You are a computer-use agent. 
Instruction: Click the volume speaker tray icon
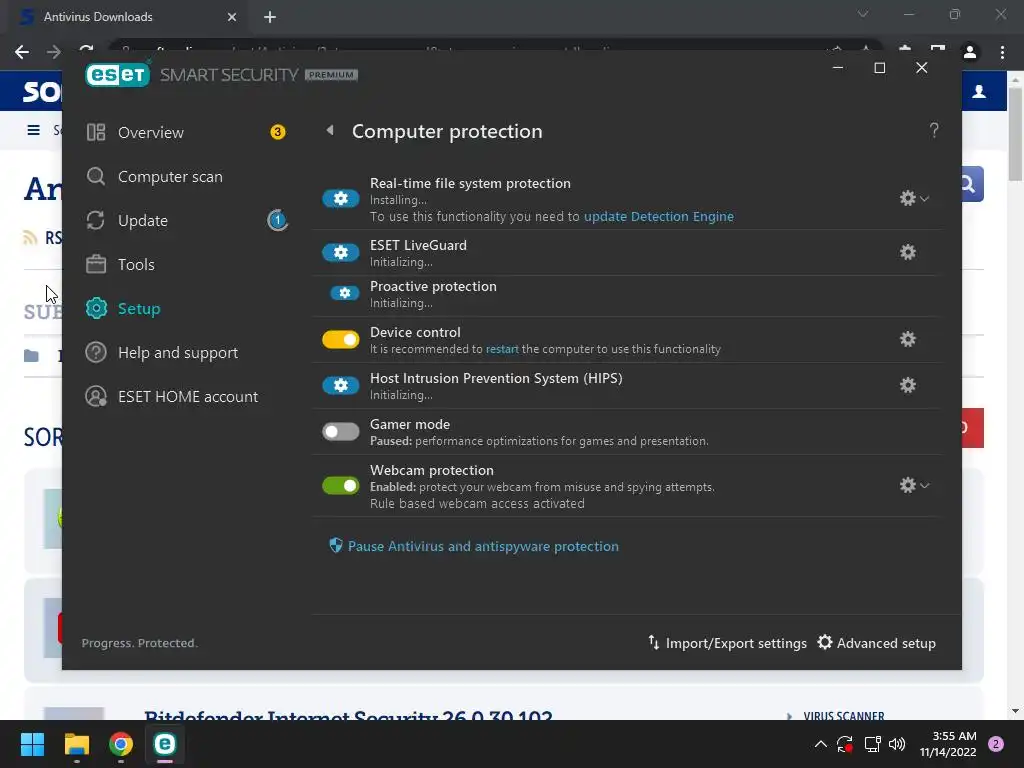point(897,744)
